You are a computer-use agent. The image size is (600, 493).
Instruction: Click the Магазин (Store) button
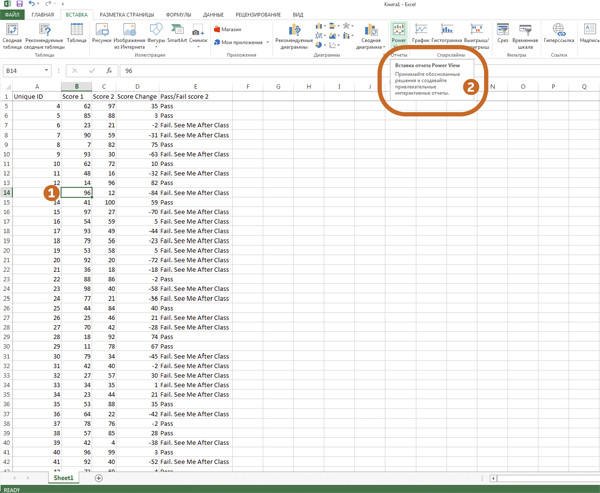[x=228, y=30]
